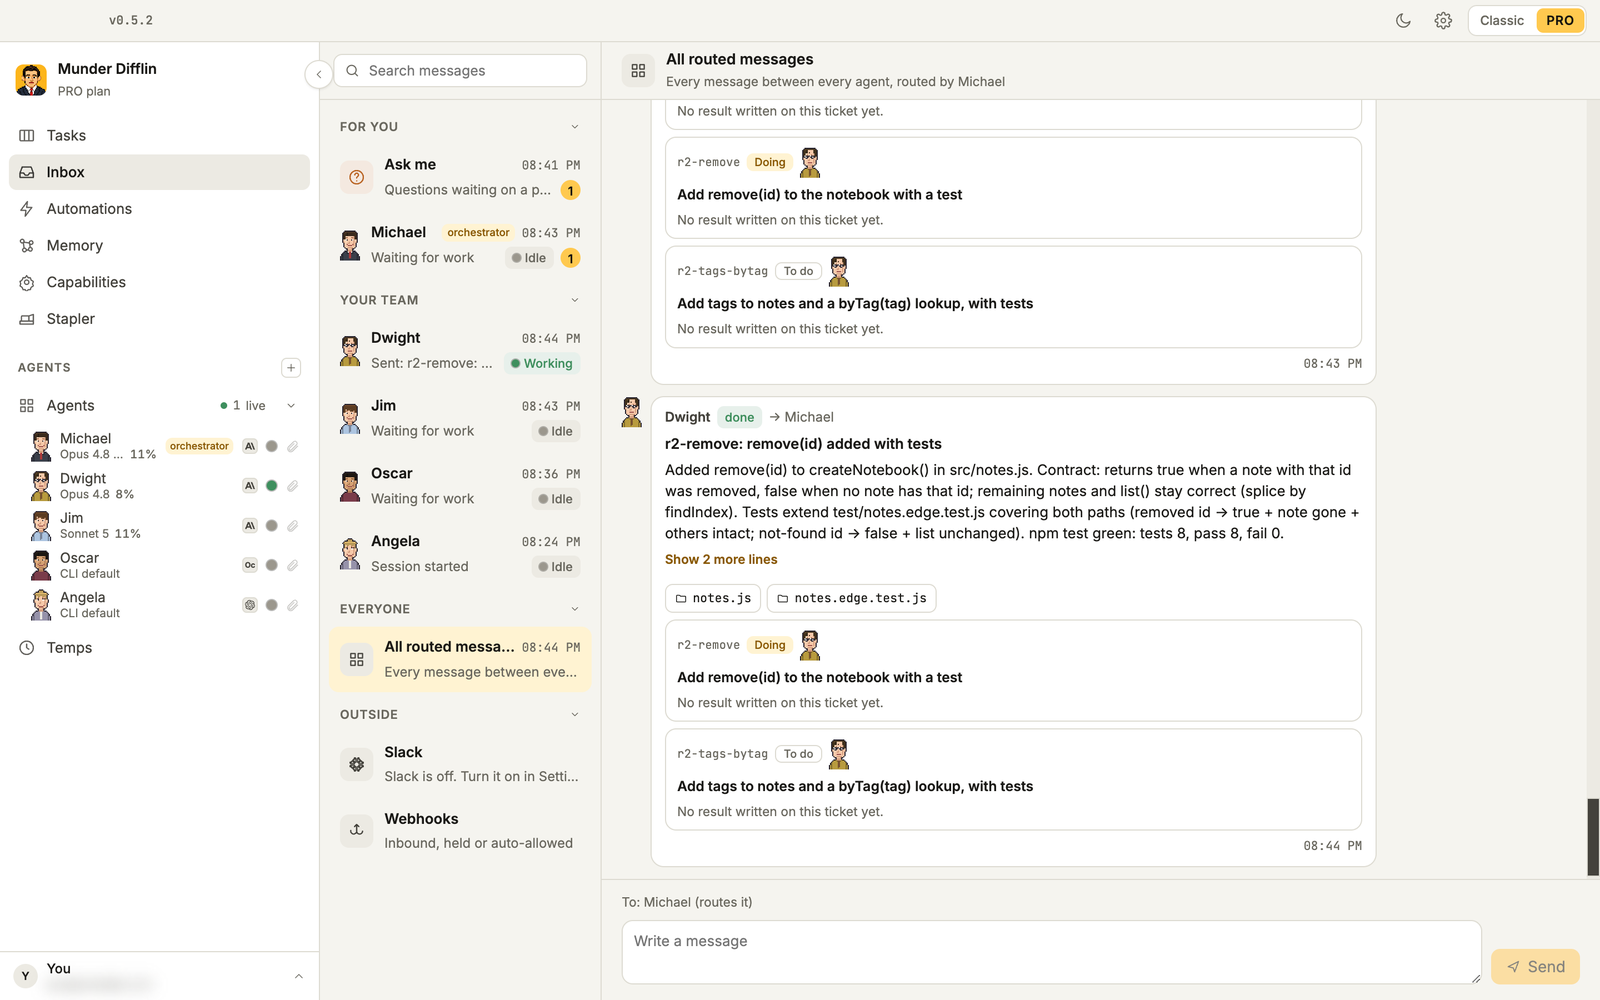Click the green done badge next to Dwight
1600x1000 pixels.
[x=739, y=417]
